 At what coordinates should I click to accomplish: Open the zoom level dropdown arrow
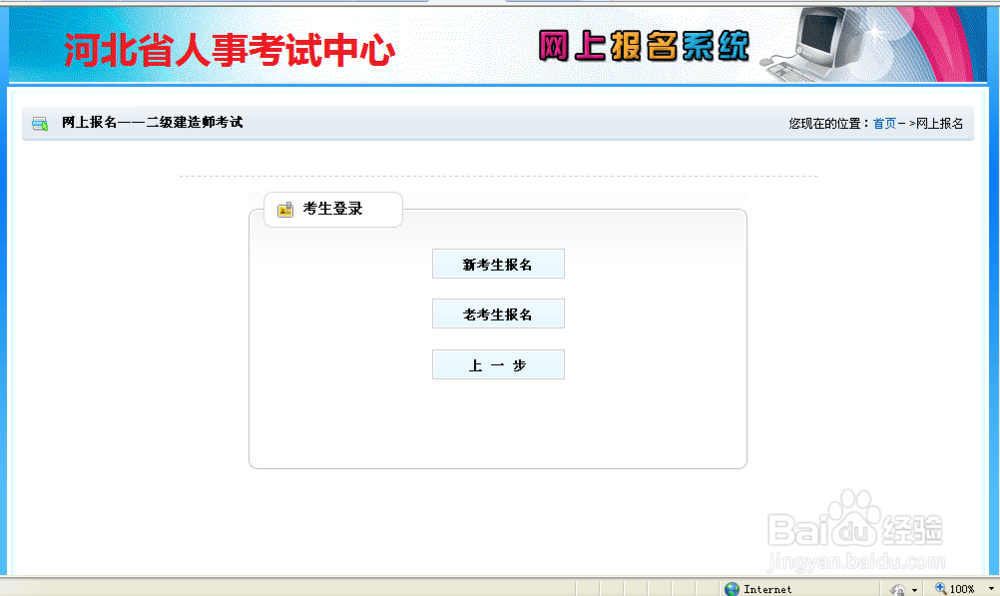point(991,589)
